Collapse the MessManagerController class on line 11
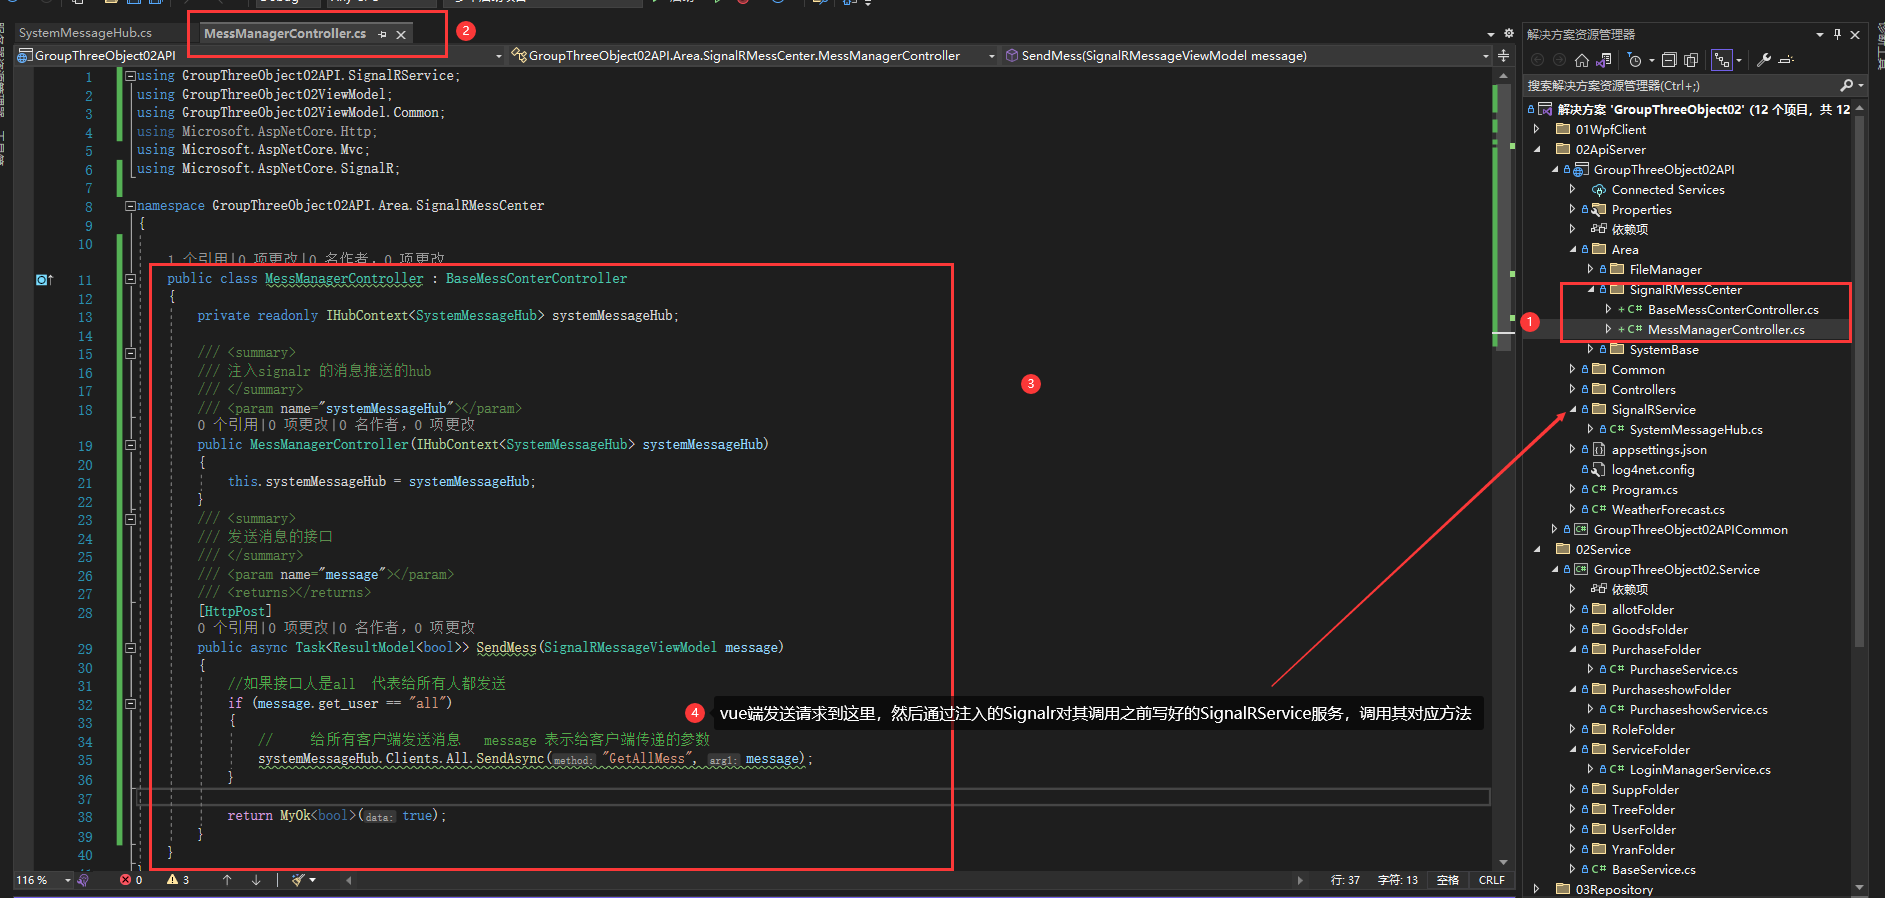 (x=130, y=279)
